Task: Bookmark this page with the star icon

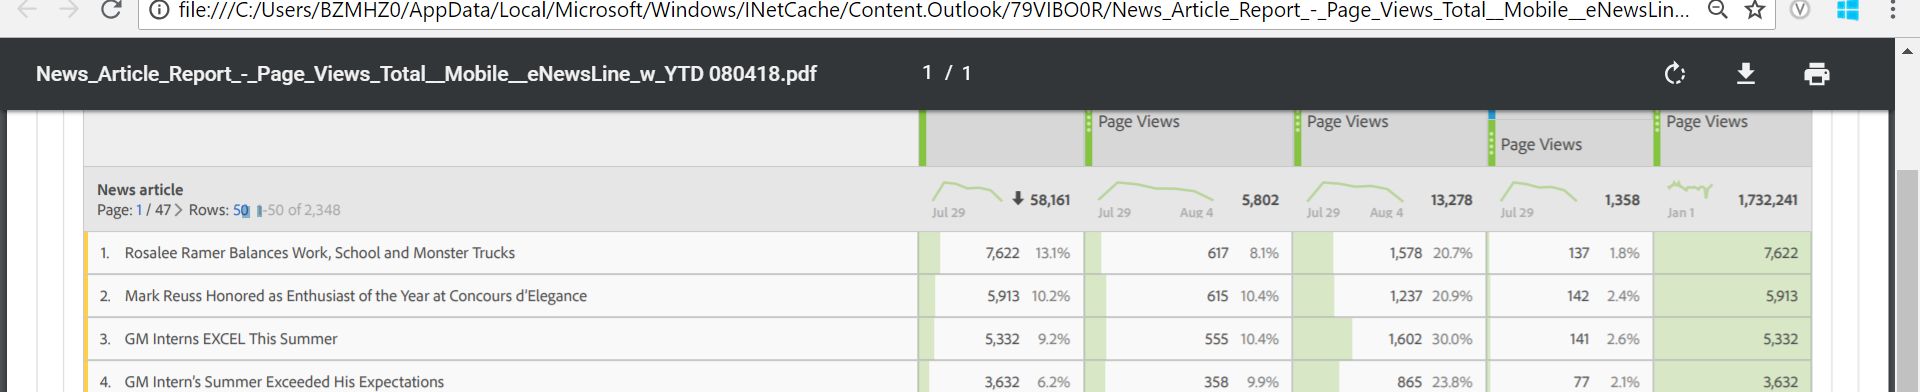Action: [x=1754, y=10]
